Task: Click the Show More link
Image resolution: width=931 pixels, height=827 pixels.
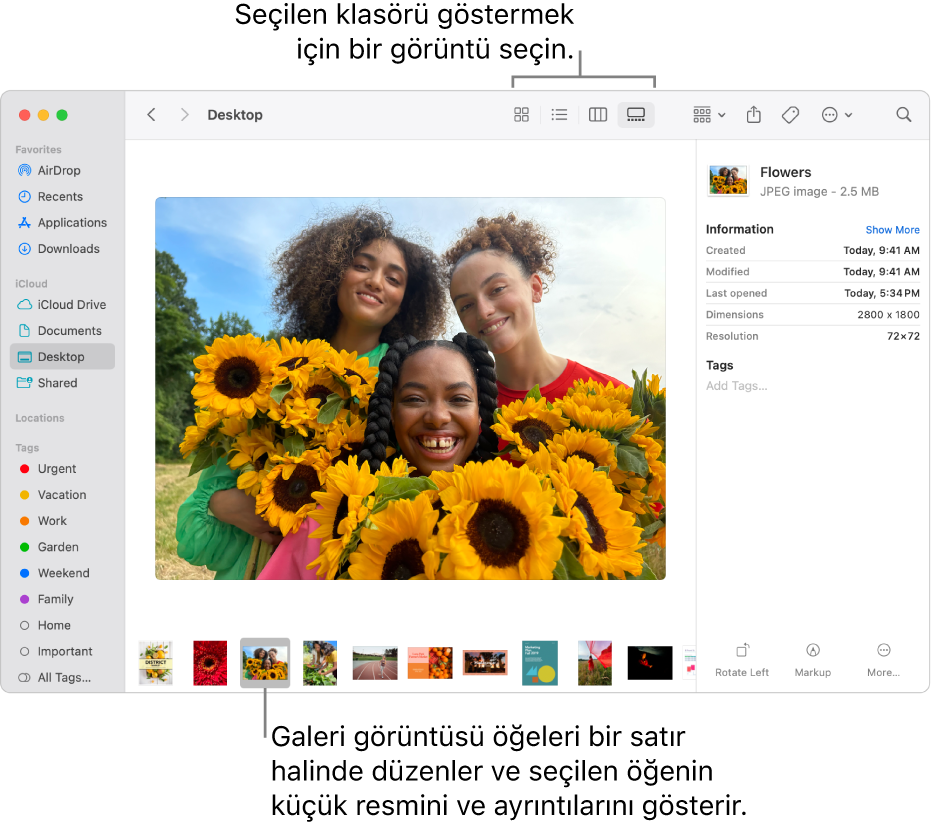Action: 892,230
